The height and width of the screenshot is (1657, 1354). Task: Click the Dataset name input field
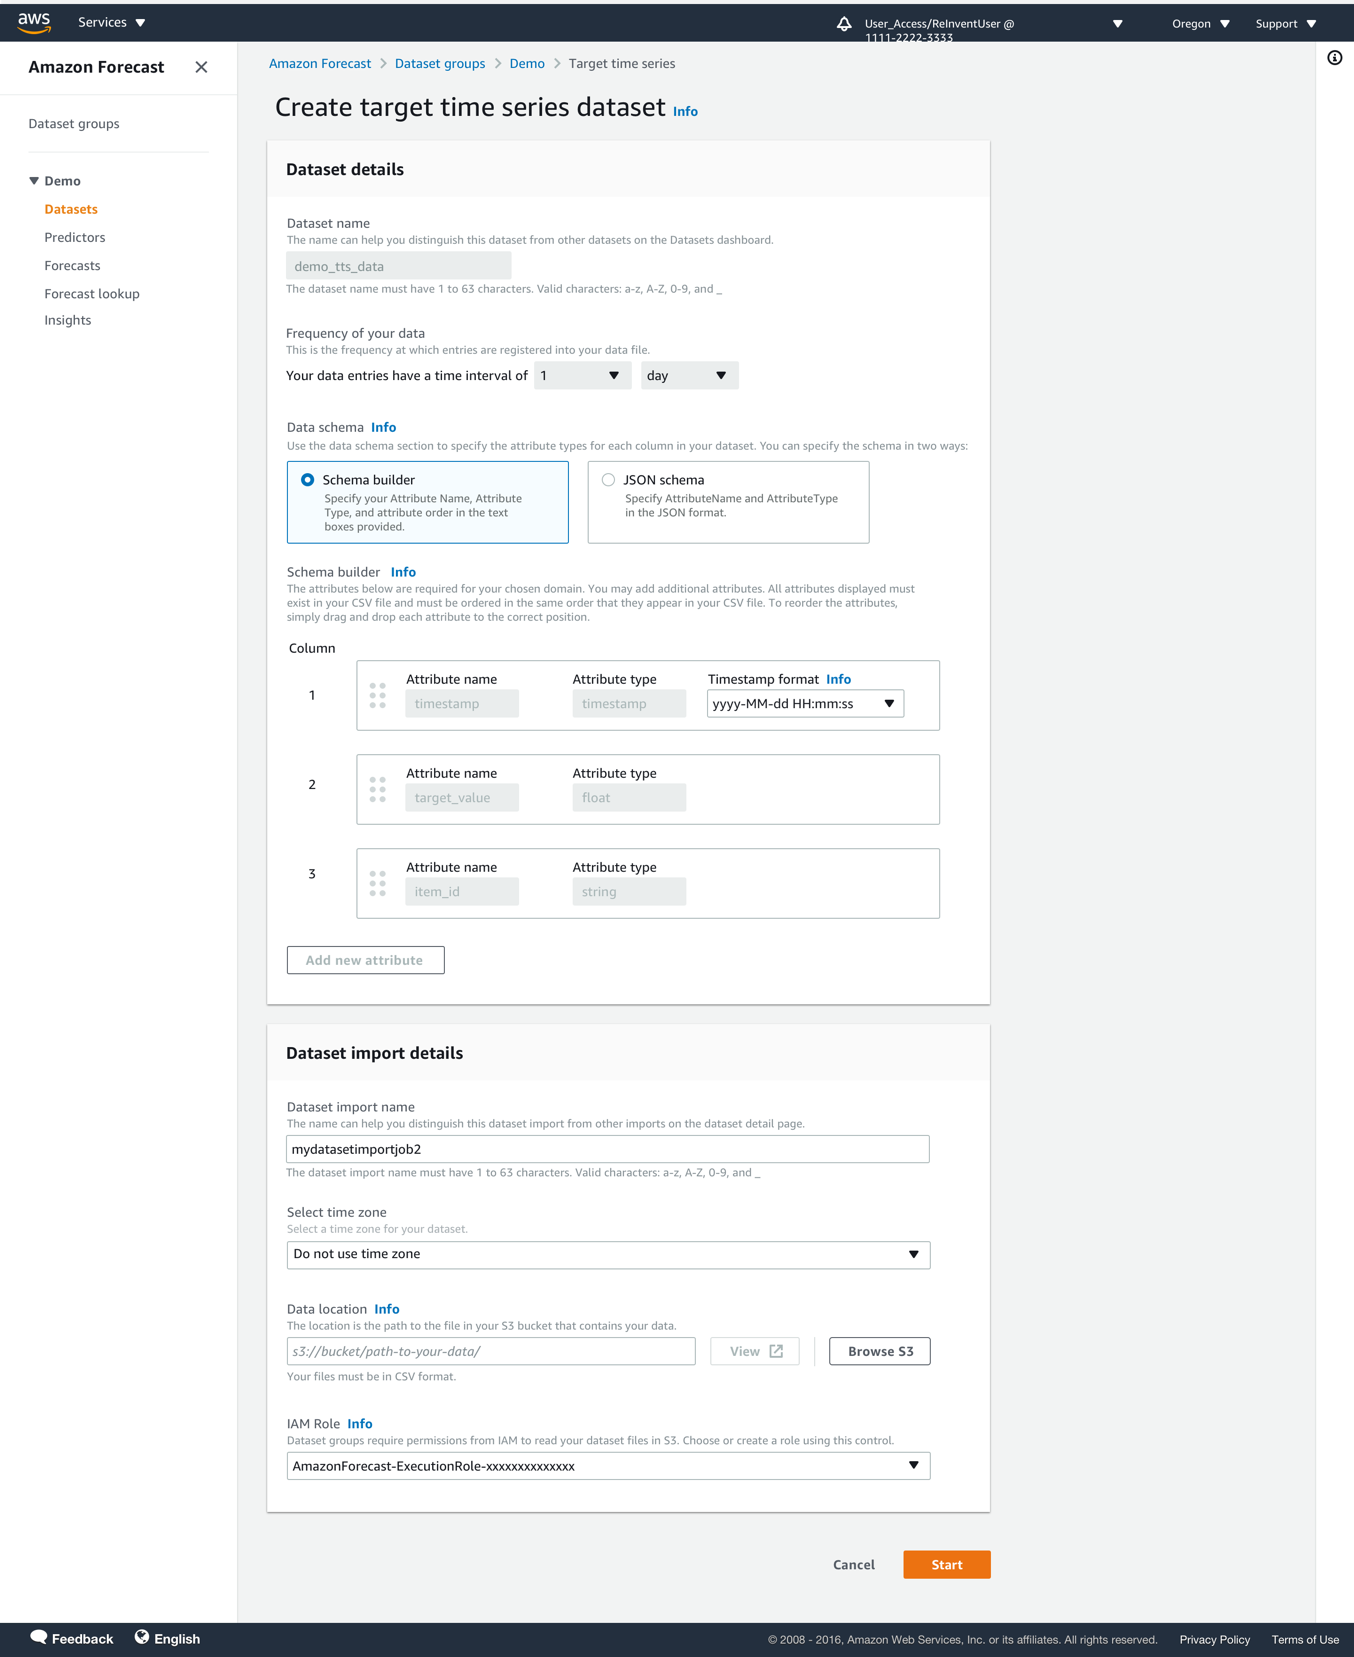tap(398, 266)
